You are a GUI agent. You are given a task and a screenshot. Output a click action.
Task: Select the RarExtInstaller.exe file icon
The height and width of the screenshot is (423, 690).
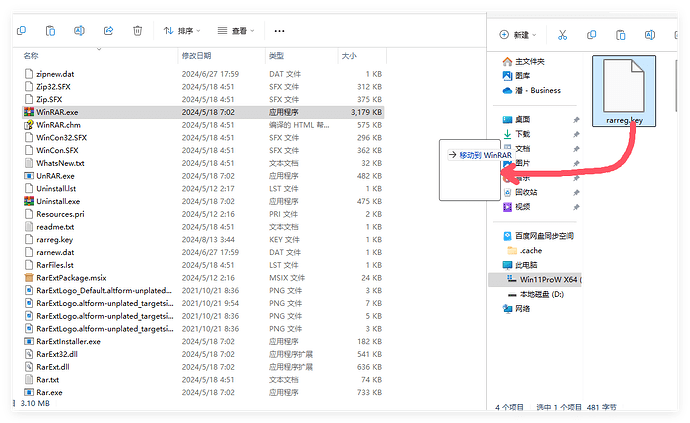(x=29, y=341)
